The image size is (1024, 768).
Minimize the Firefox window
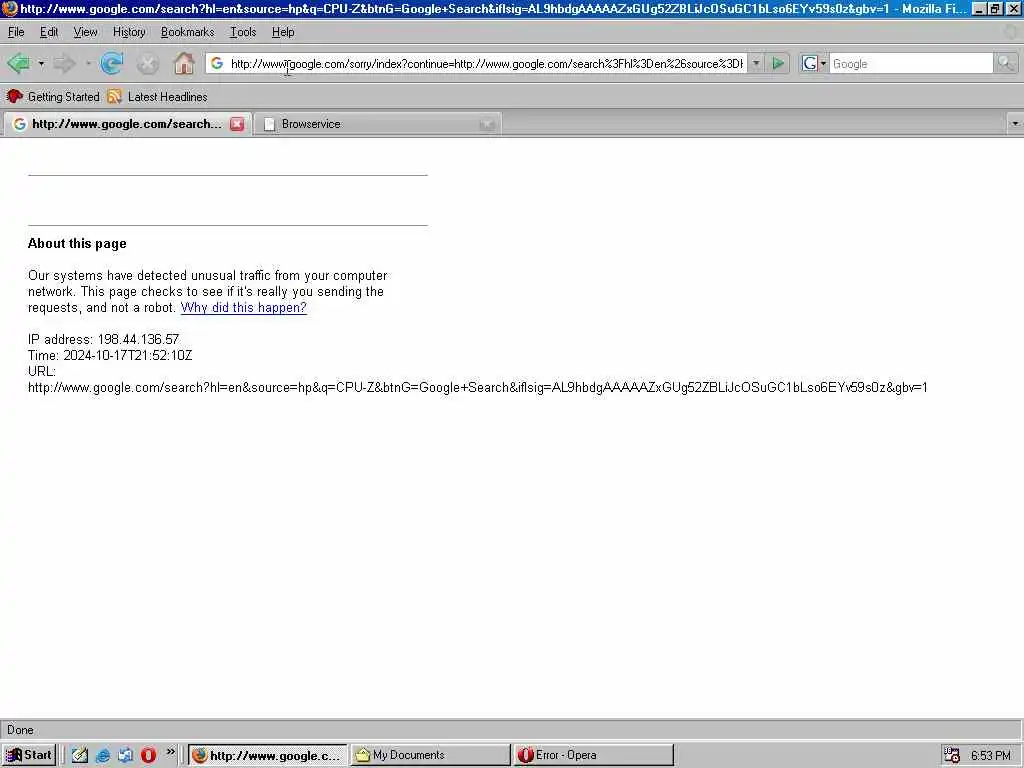click(x=978, y=8)
